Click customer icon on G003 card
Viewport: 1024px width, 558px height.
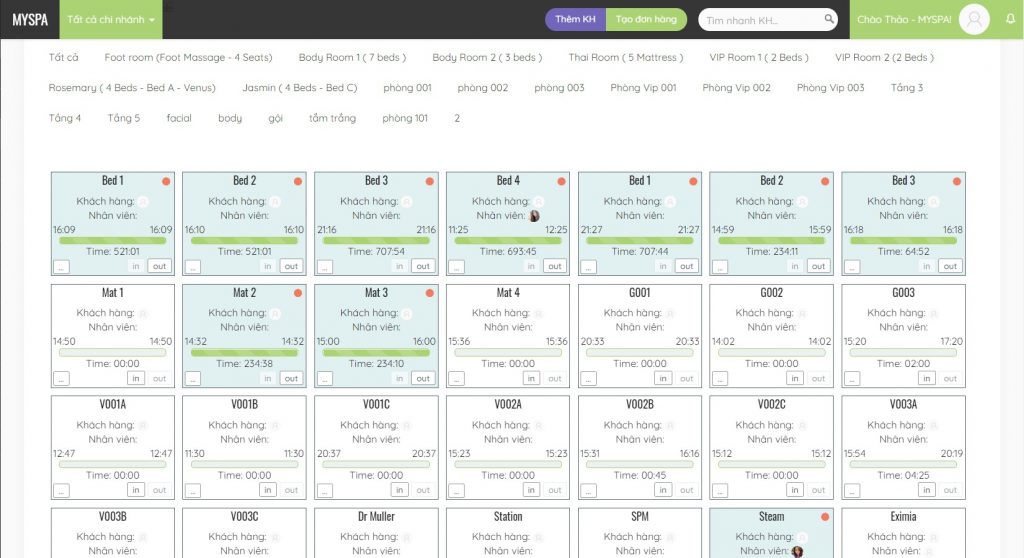pyautogui.click(x=934, y=314)
